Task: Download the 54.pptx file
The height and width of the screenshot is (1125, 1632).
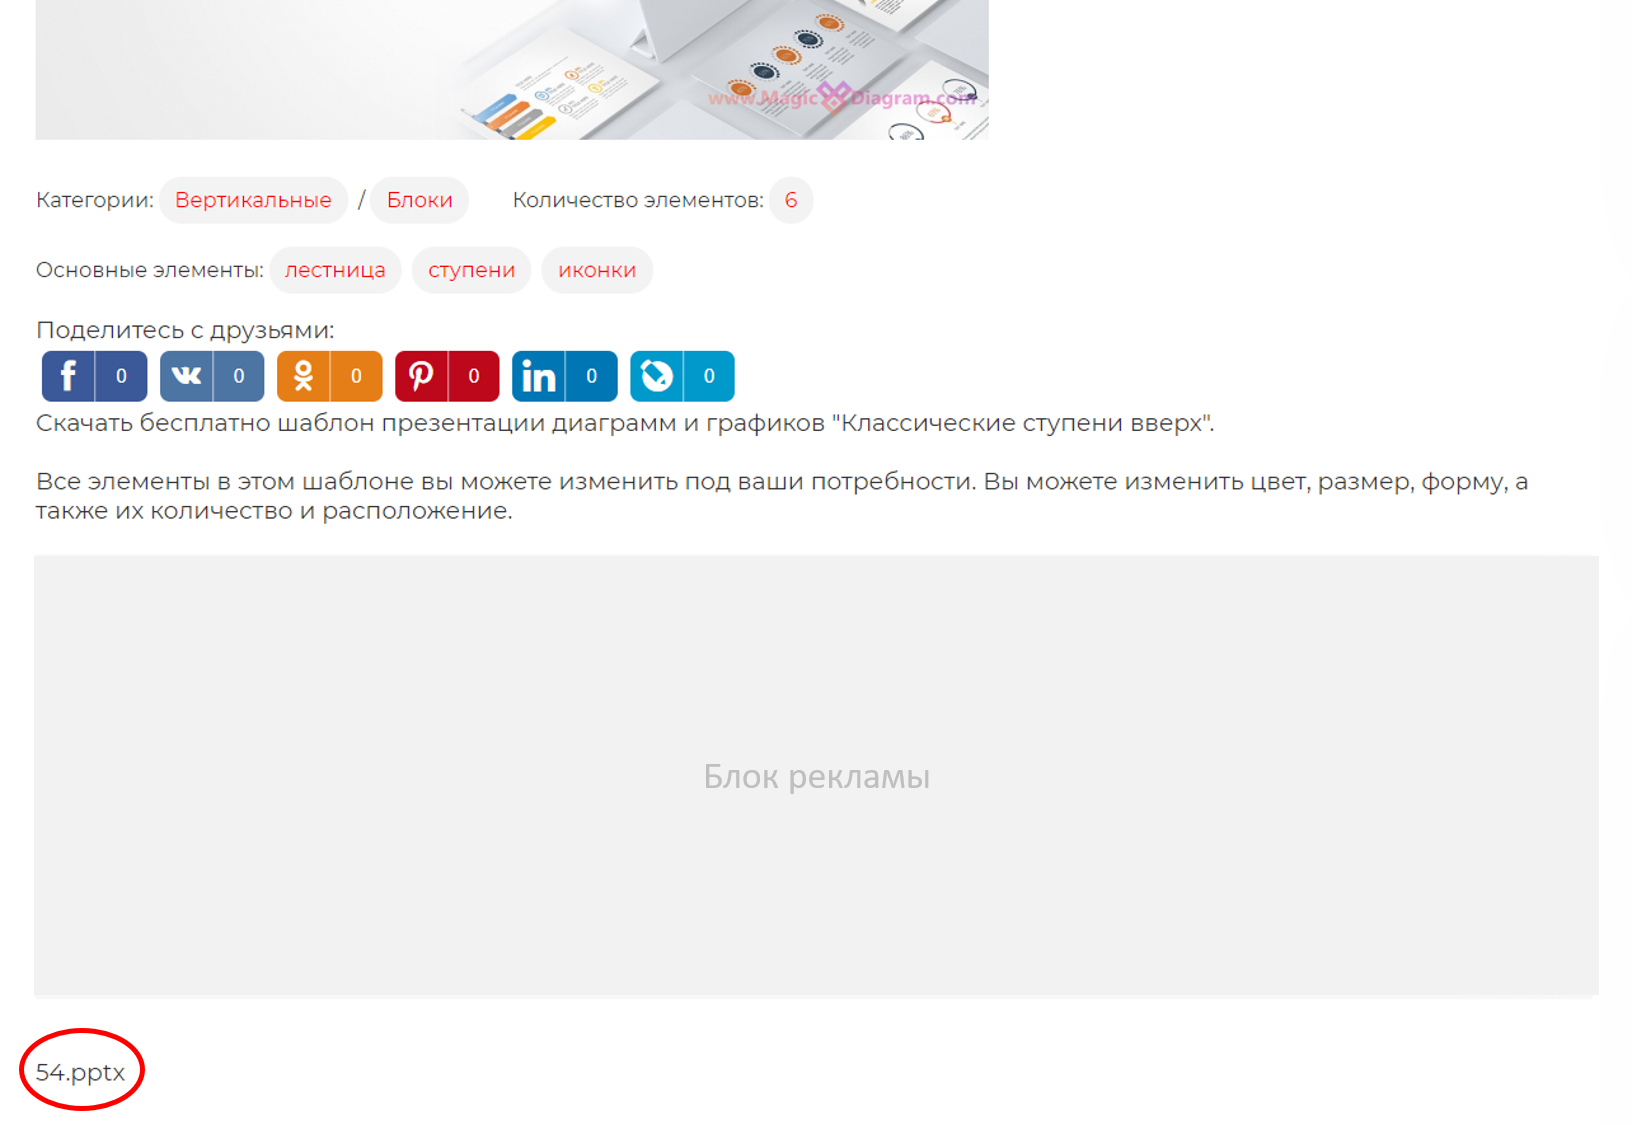Action: 80,1072
